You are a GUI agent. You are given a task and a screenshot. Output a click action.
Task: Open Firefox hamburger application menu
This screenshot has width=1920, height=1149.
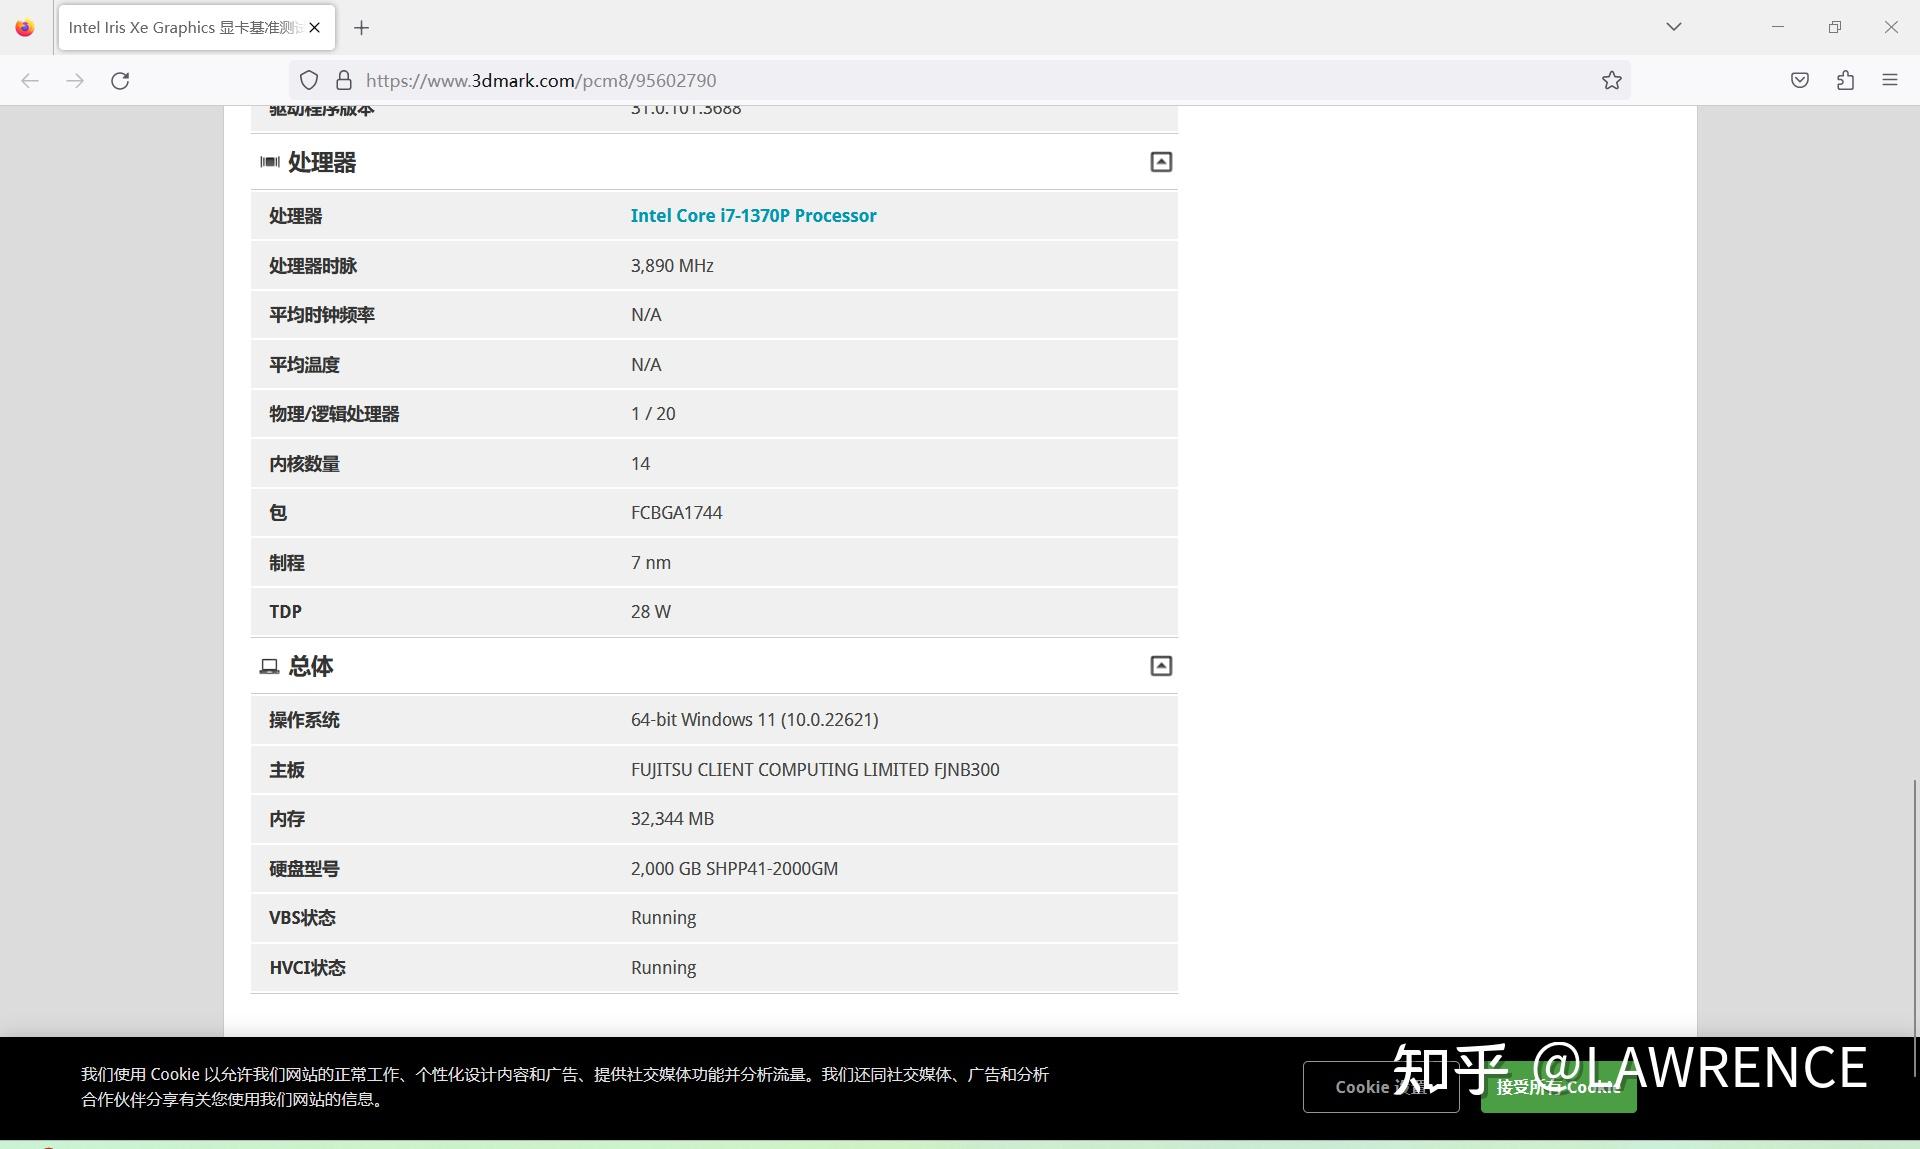1889,81
